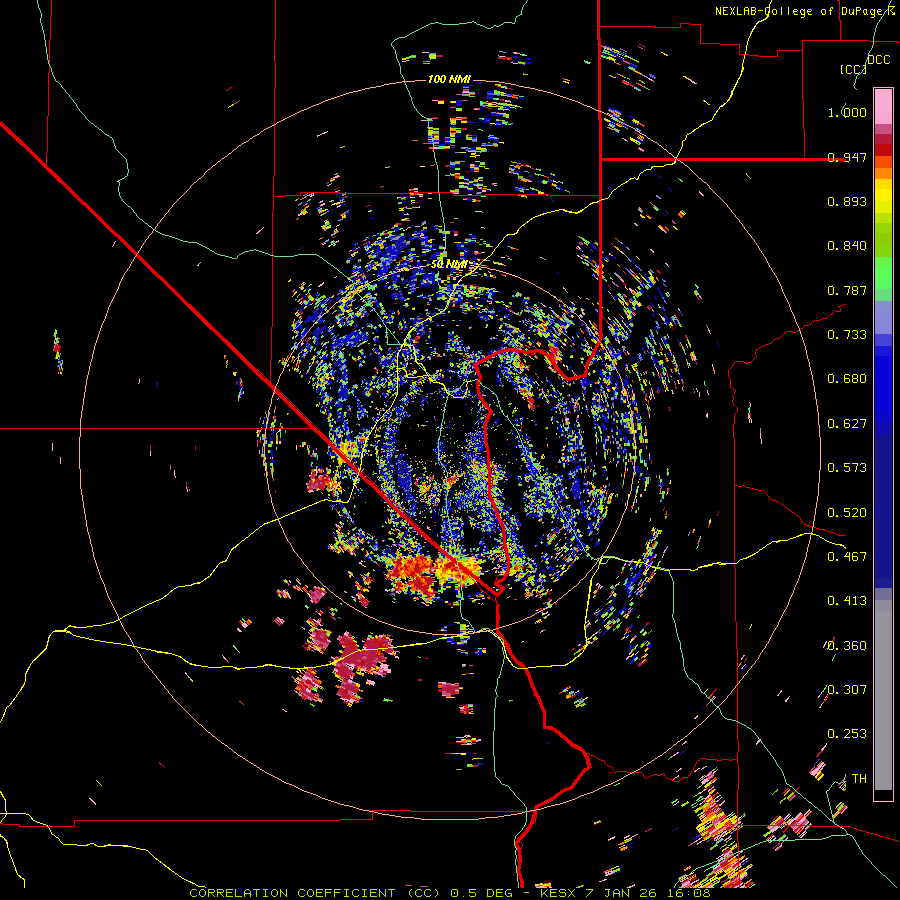The height and width of the screenshot is (900, 900).
Task: Click the 0.360 legend value
Action: 847,646
